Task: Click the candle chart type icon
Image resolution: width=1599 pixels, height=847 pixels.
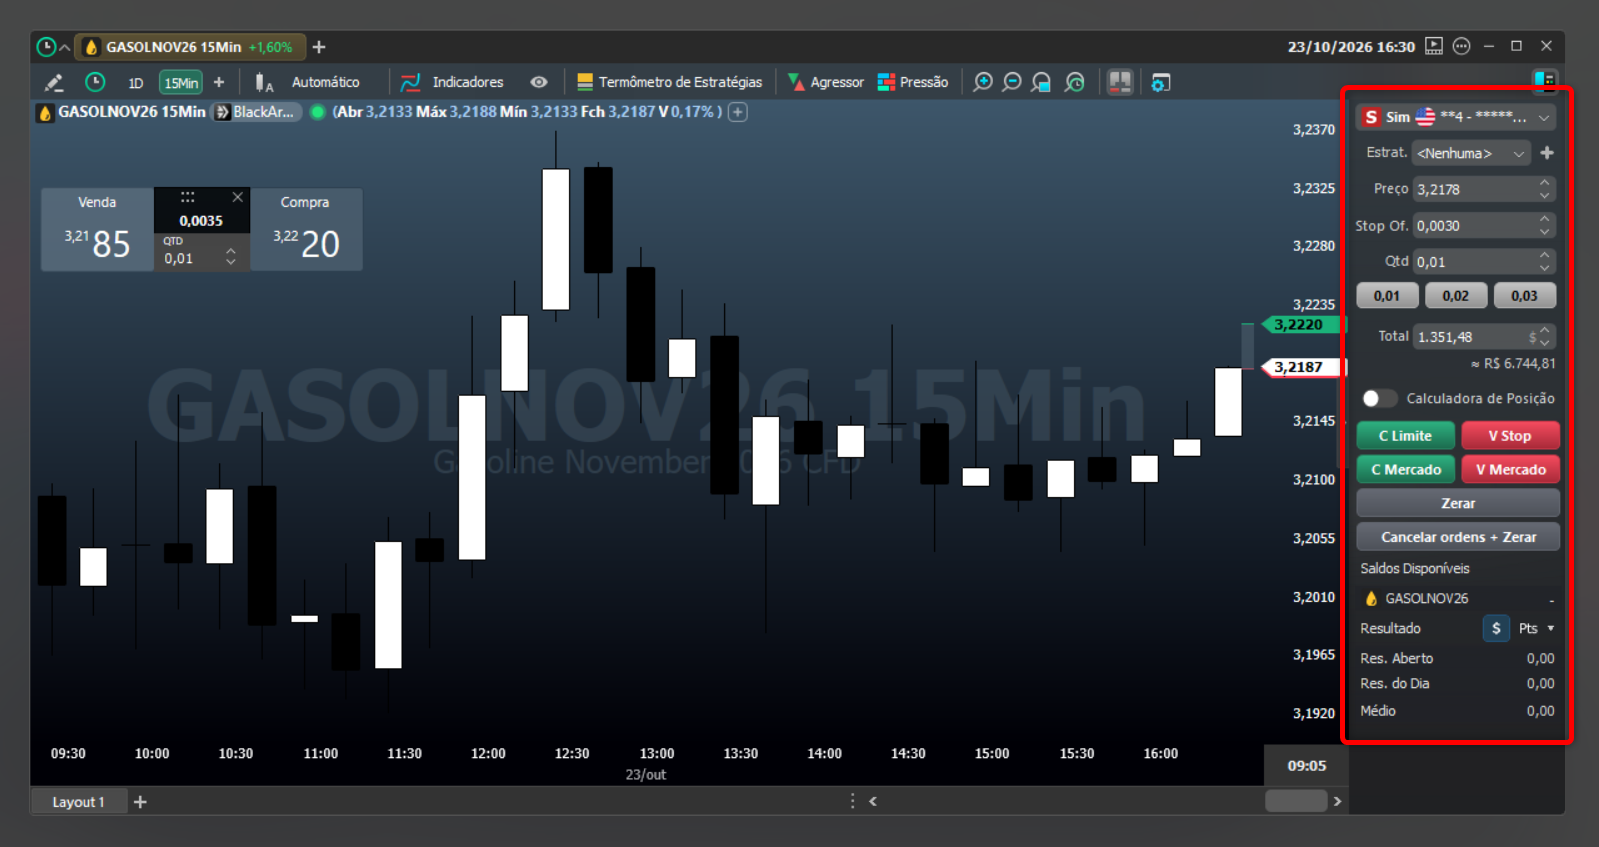Action: [263, 83]
